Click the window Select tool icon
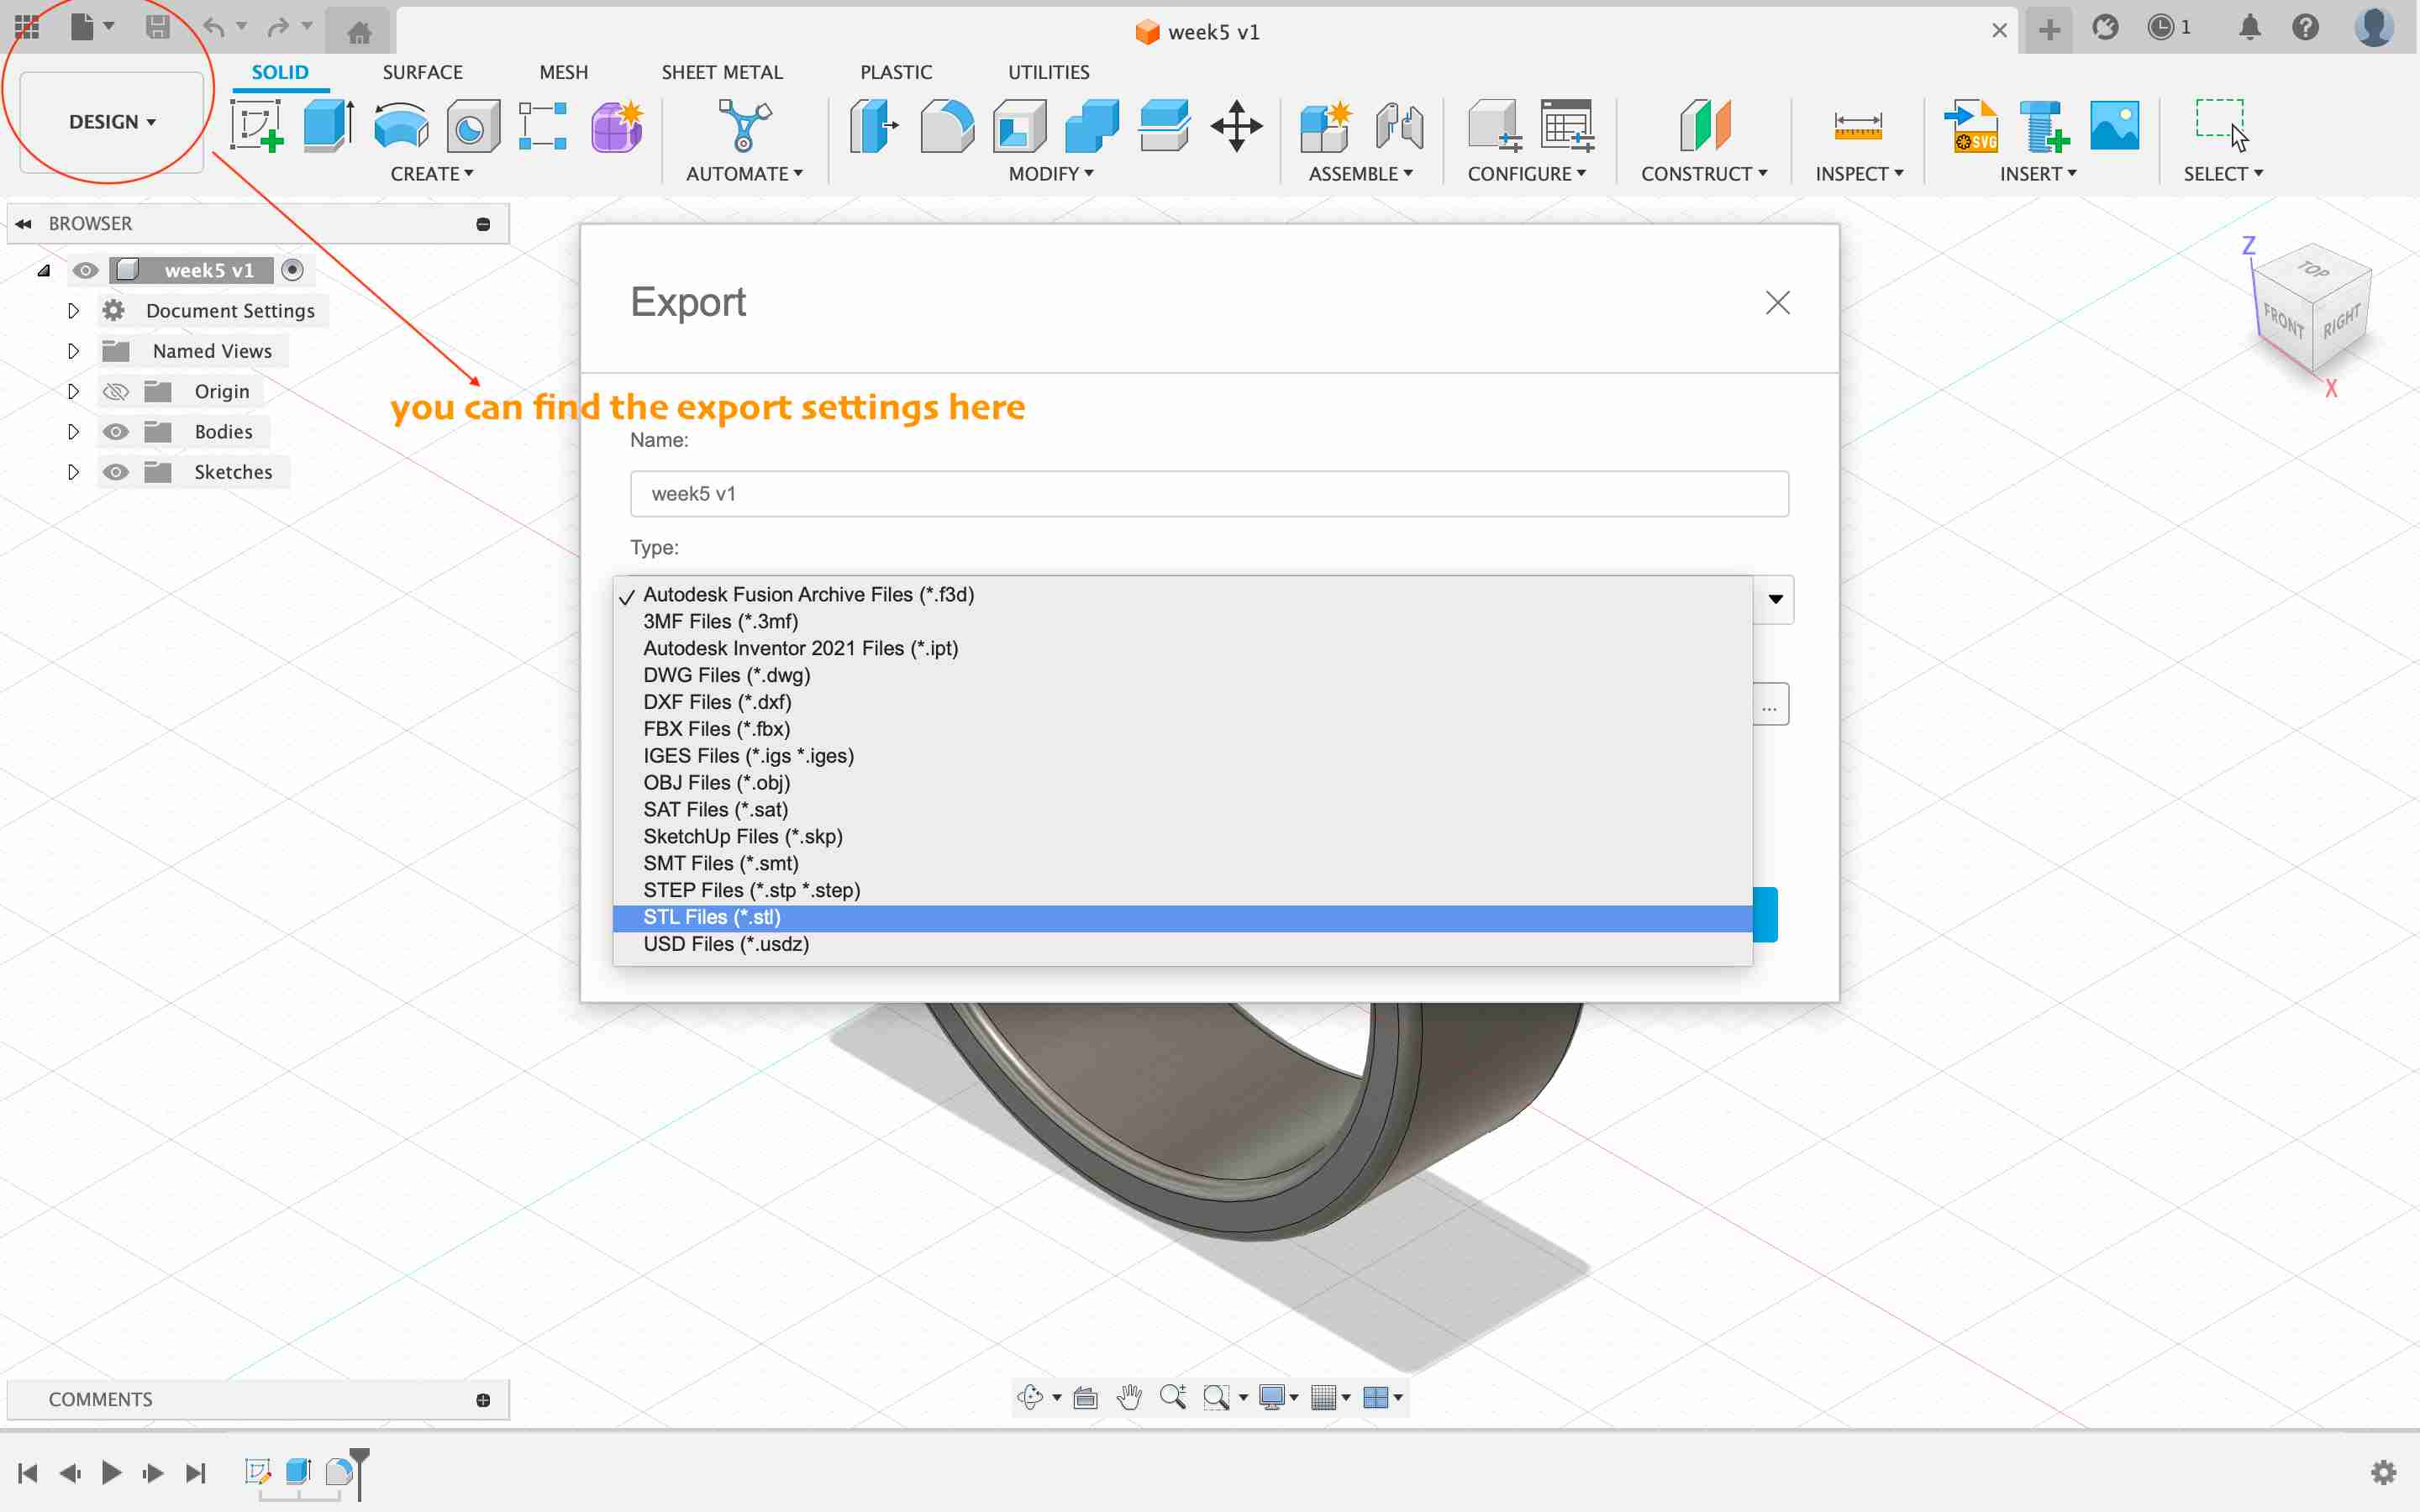Image resolution: width=2420 pixels, height=1512 pixels. 2222,126
